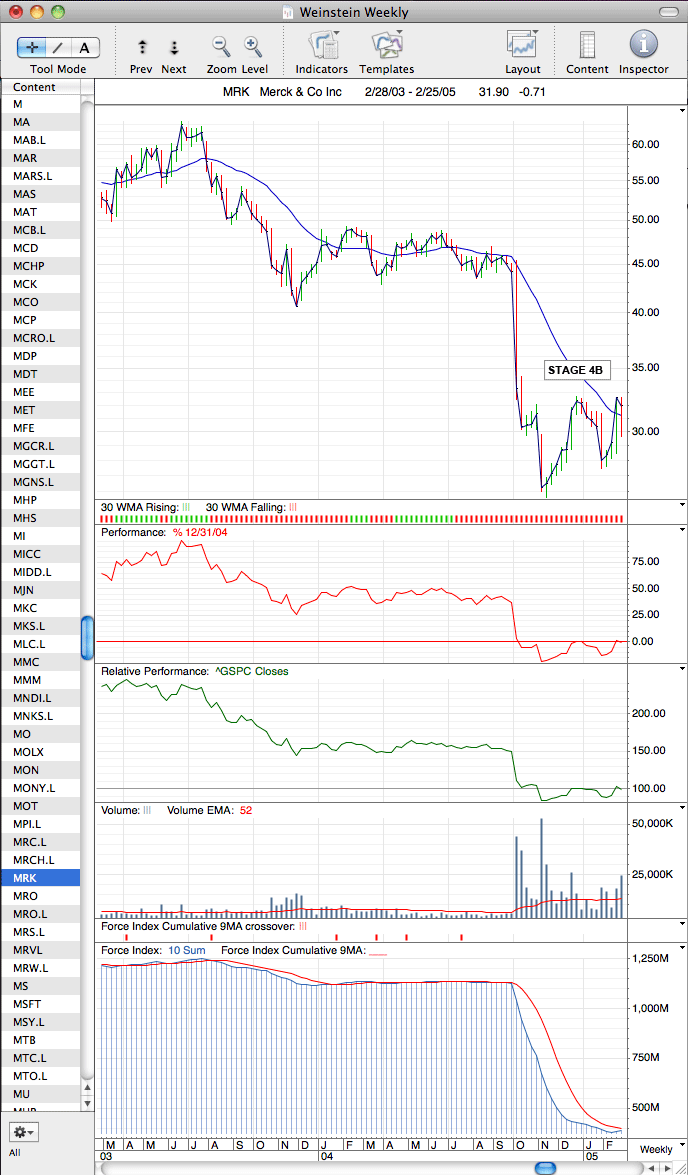The width and height of the screenshot is (688, 1175).
Task: Click the list scroll down arrow
Action: click(x=88, y=1103)
